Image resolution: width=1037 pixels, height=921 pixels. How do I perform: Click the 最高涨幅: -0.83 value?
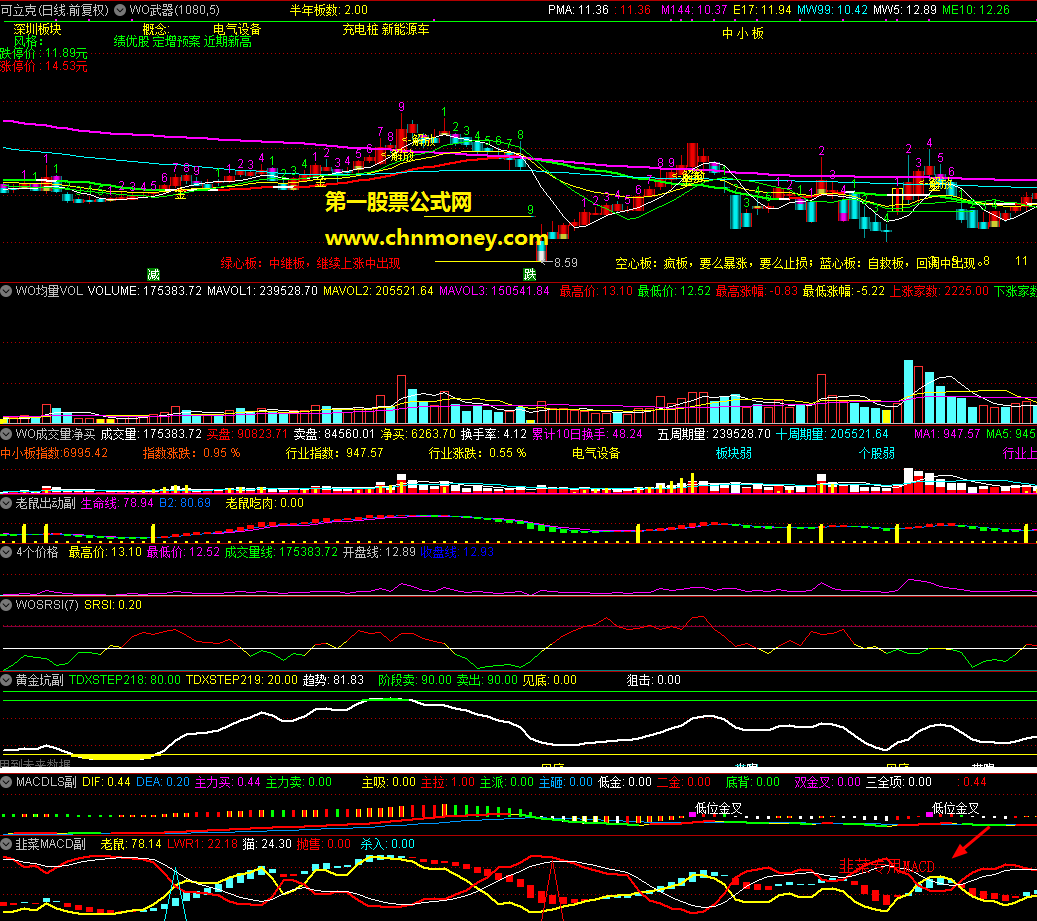pos(757,291)
